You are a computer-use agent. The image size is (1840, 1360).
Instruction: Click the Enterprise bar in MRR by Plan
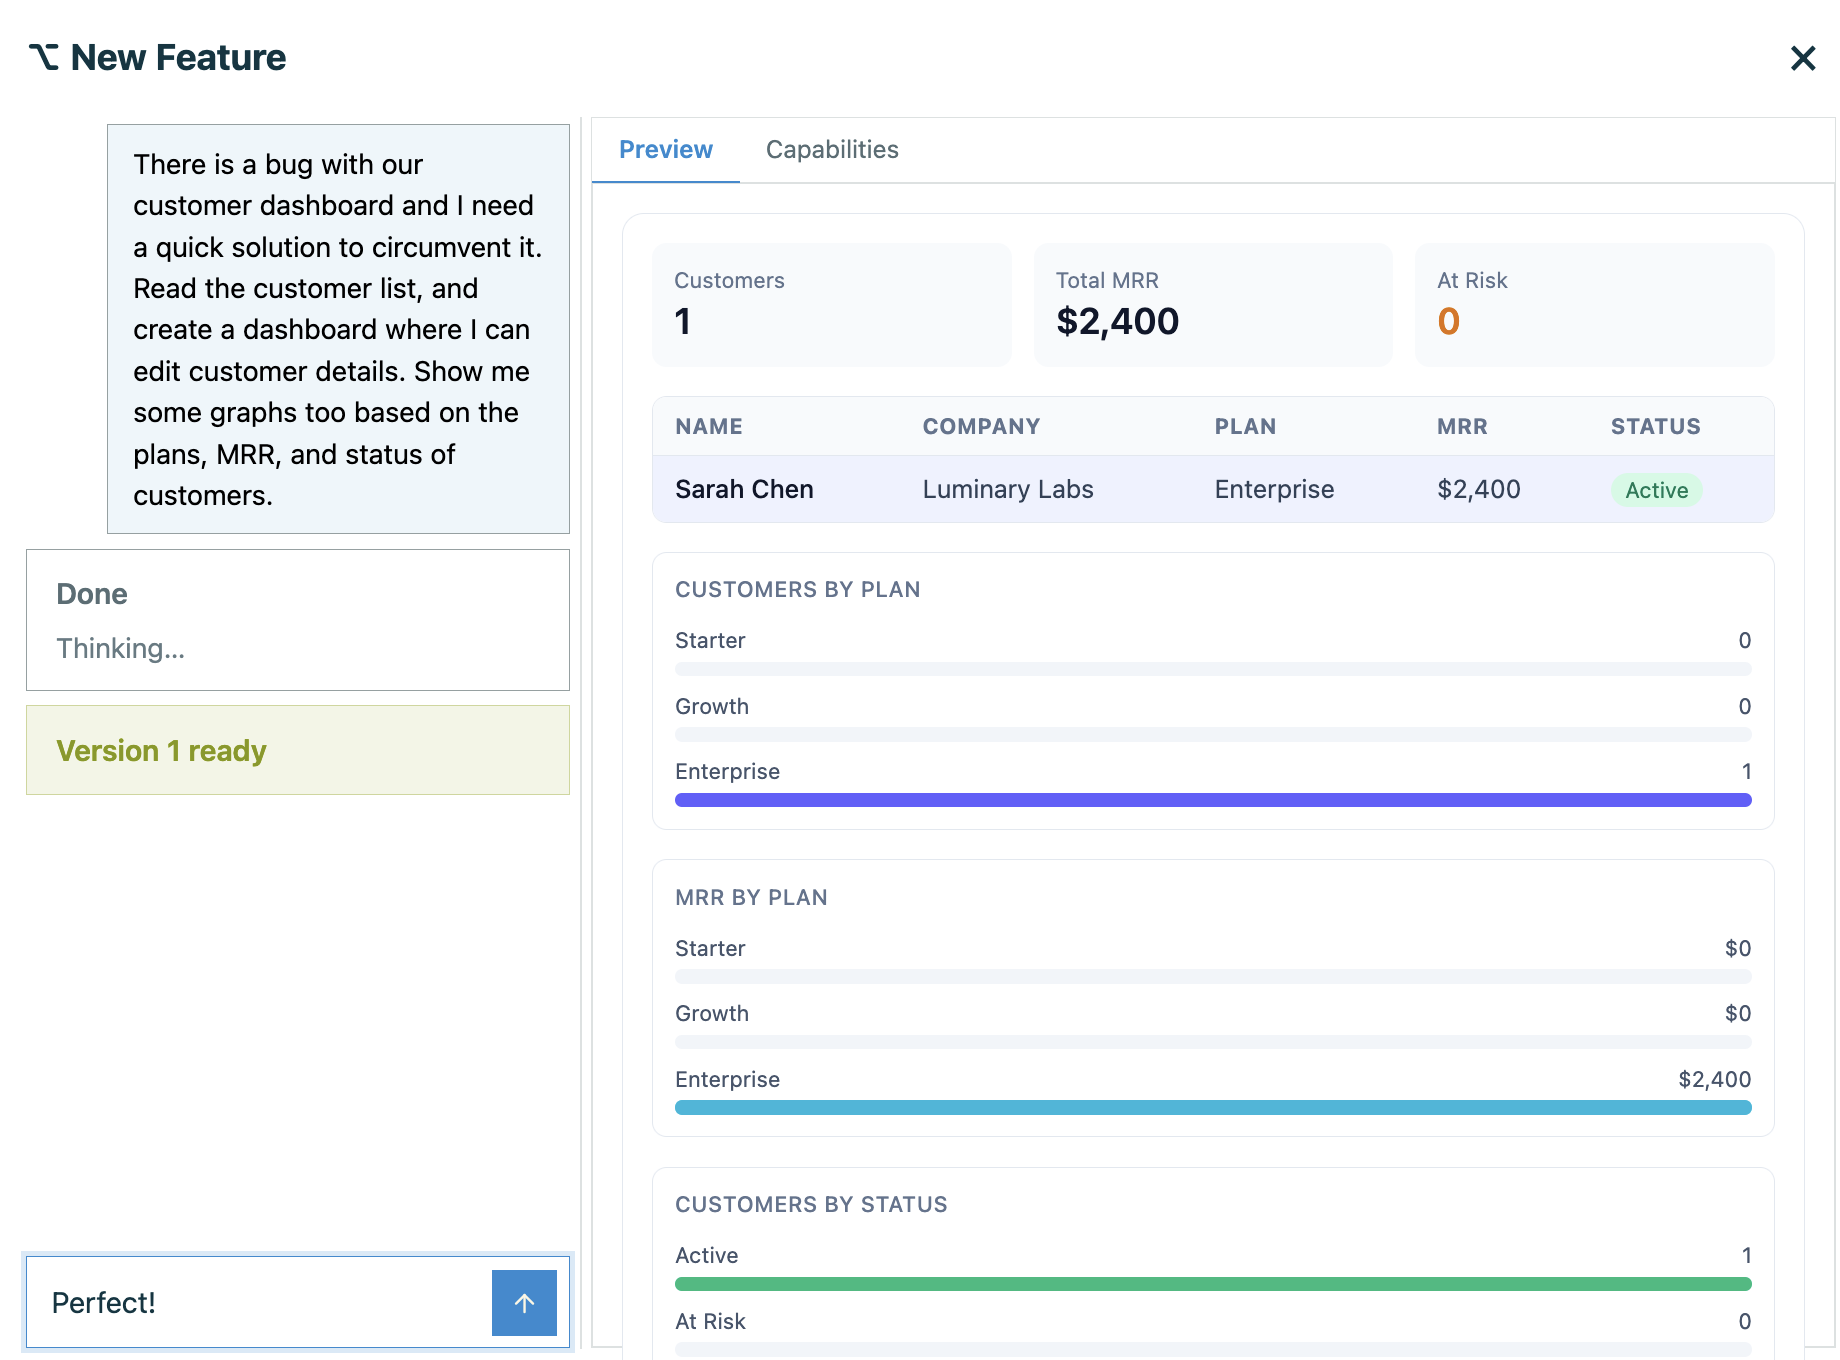coord(1213,1108)
